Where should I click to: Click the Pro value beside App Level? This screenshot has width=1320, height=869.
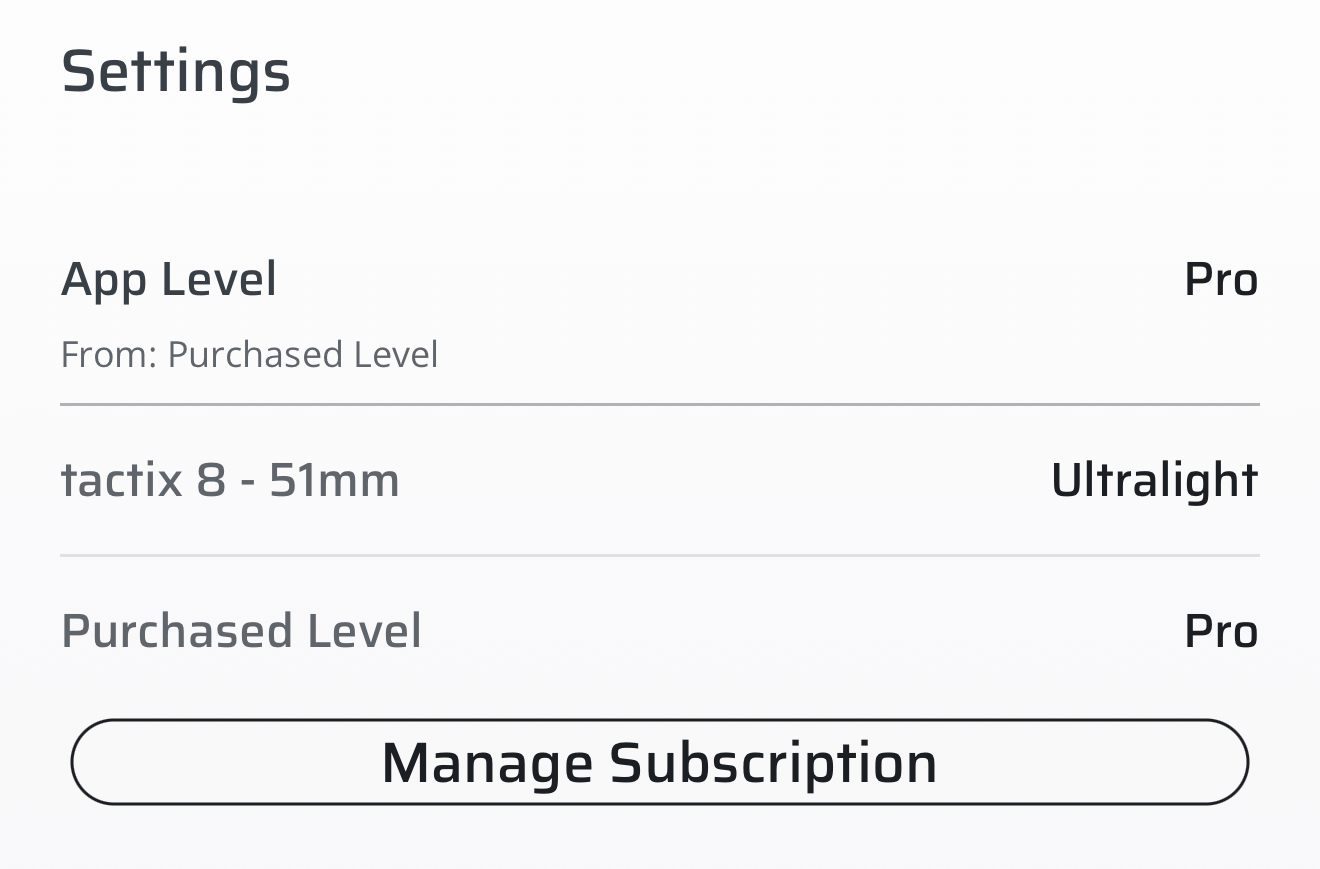[1220, 279]
